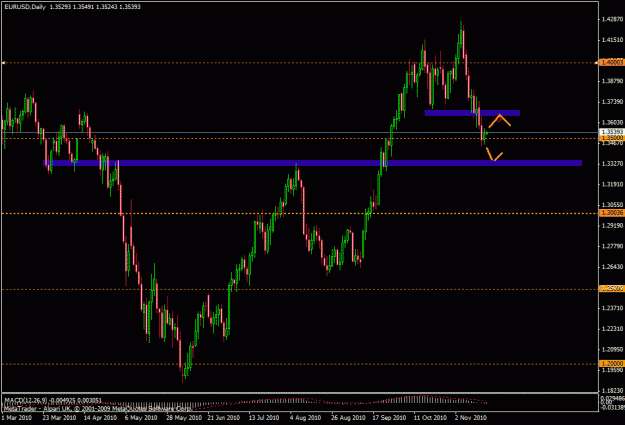Click the 4 Aug 2010 date label
The width and height of the screenshot is (625, 425).
tap(305, 418)
